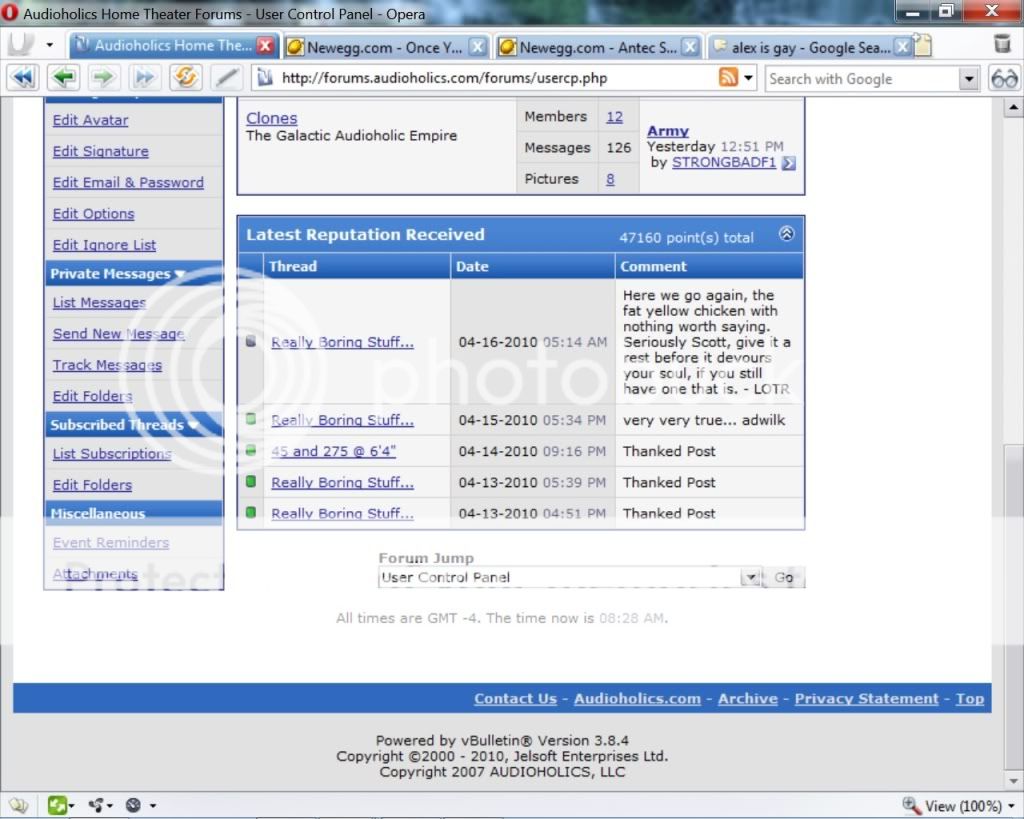The height and width of the screenshot is (819, 1024).
Task: Open the View 100% zoom dropdown
Action: pyautogui.click(x=1011, y=806)
